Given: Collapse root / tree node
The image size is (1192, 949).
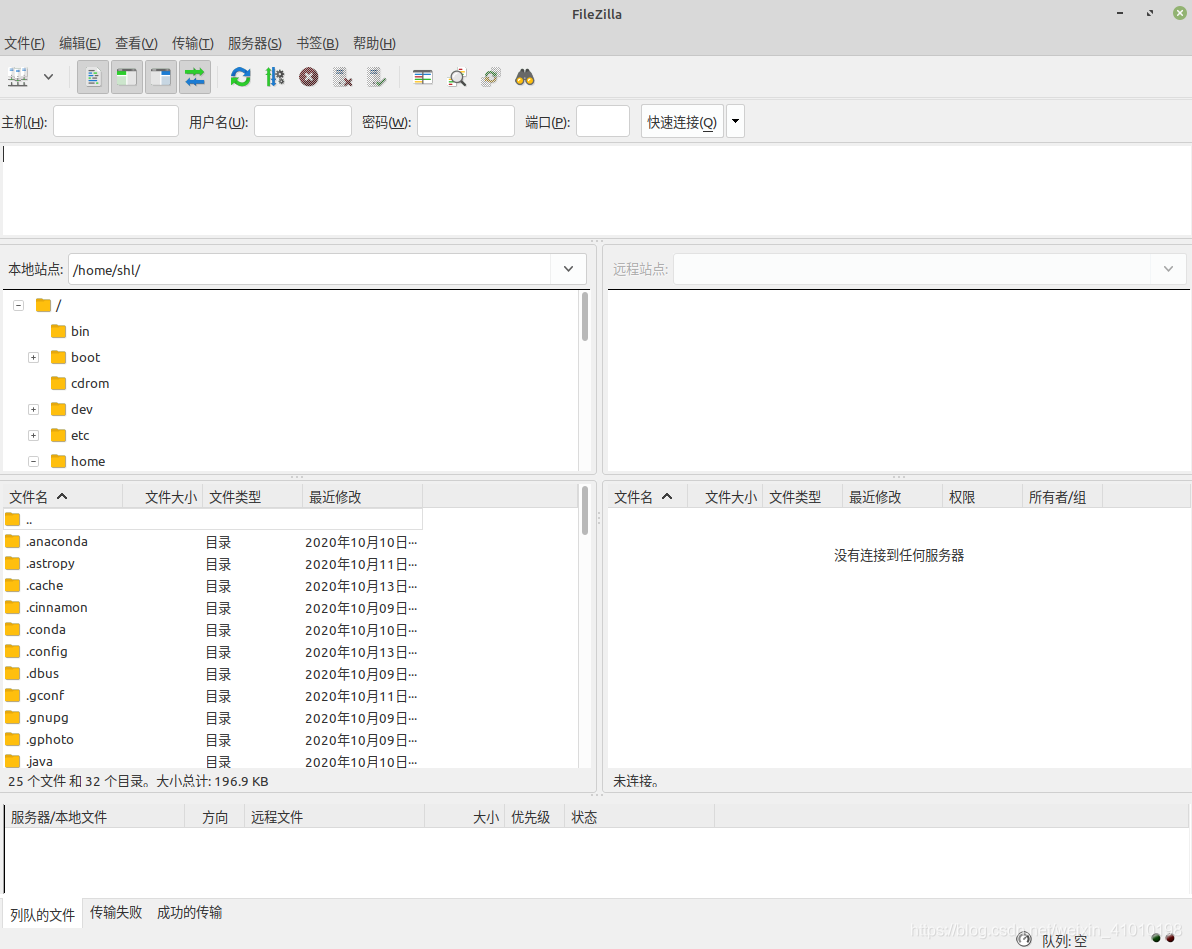Looking at the screenshot, I should click(x=18, y=306).
